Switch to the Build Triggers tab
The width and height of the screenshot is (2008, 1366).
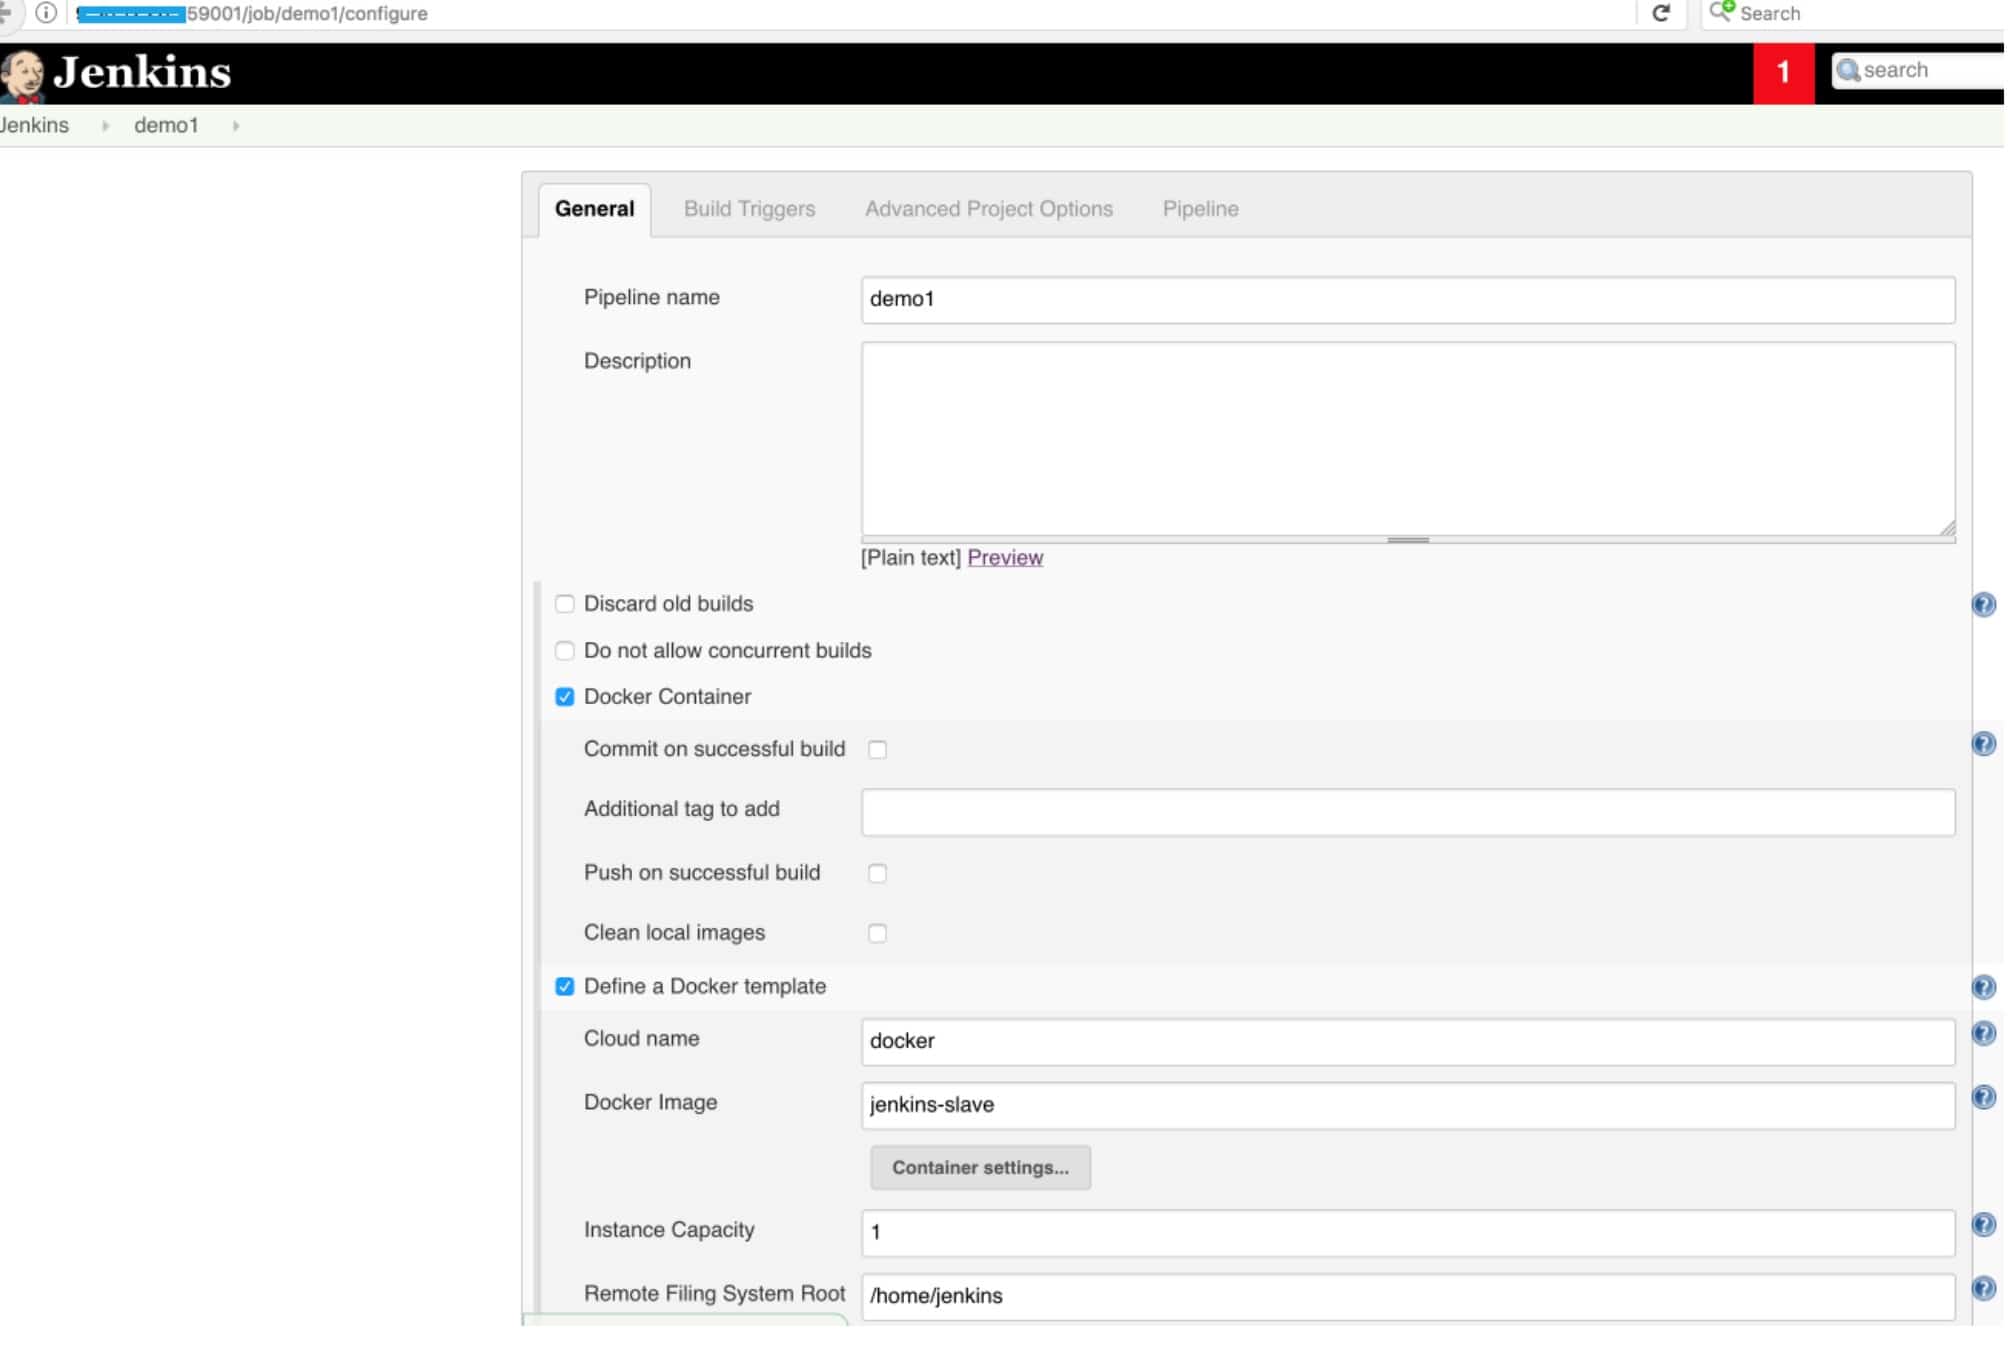pyautogui.click(x=749, y=209)
